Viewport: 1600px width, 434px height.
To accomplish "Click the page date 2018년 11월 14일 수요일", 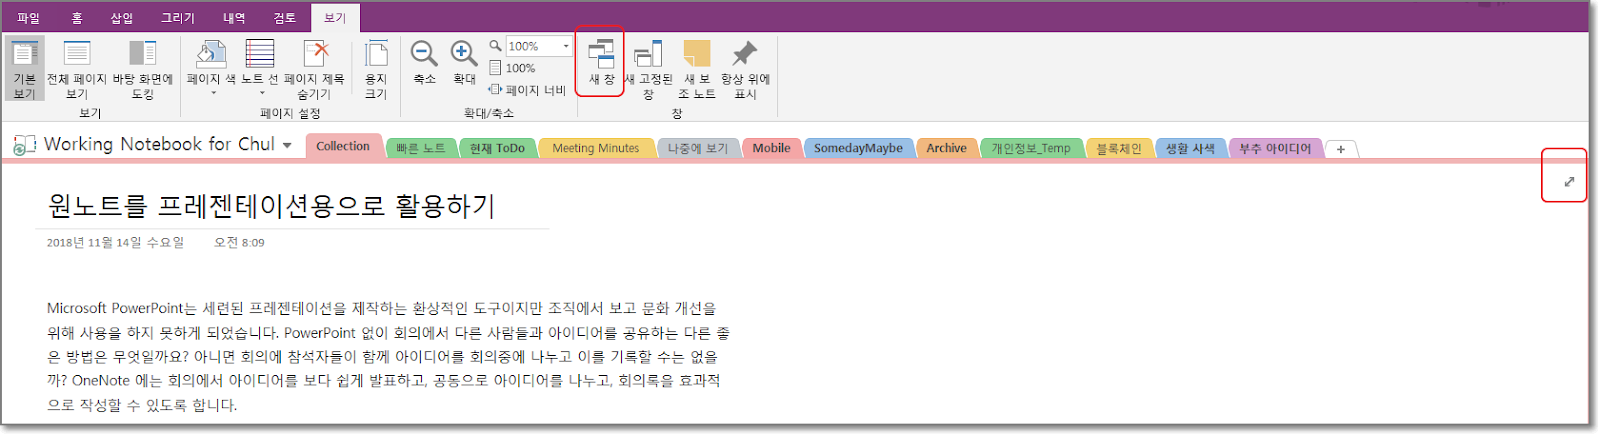I will [115, 242].
